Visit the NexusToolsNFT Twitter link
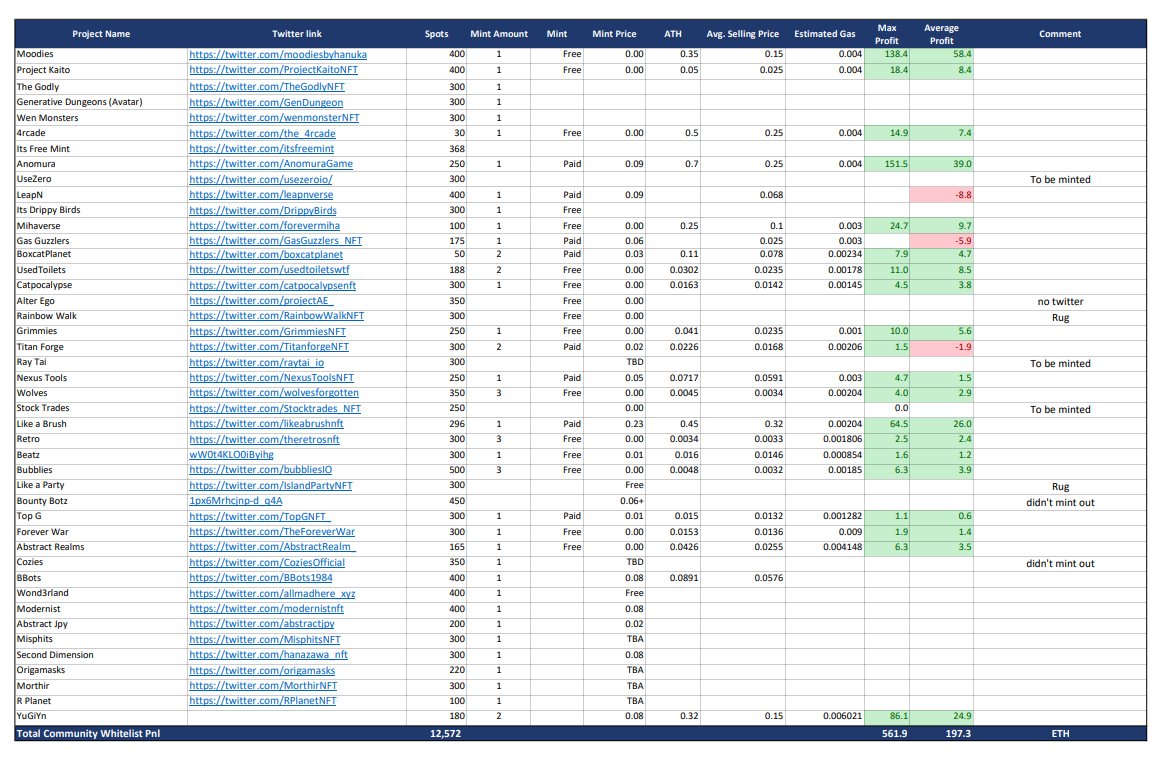Screen dimensions: 1158x762 click(x=272, y=378)
